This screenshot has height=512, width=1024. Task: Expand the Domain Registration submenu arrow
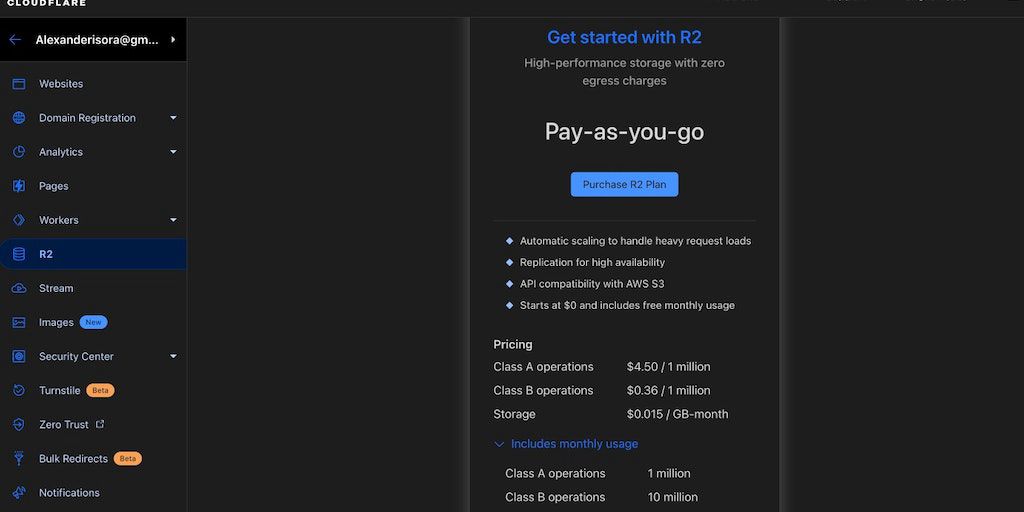[173, 118]
